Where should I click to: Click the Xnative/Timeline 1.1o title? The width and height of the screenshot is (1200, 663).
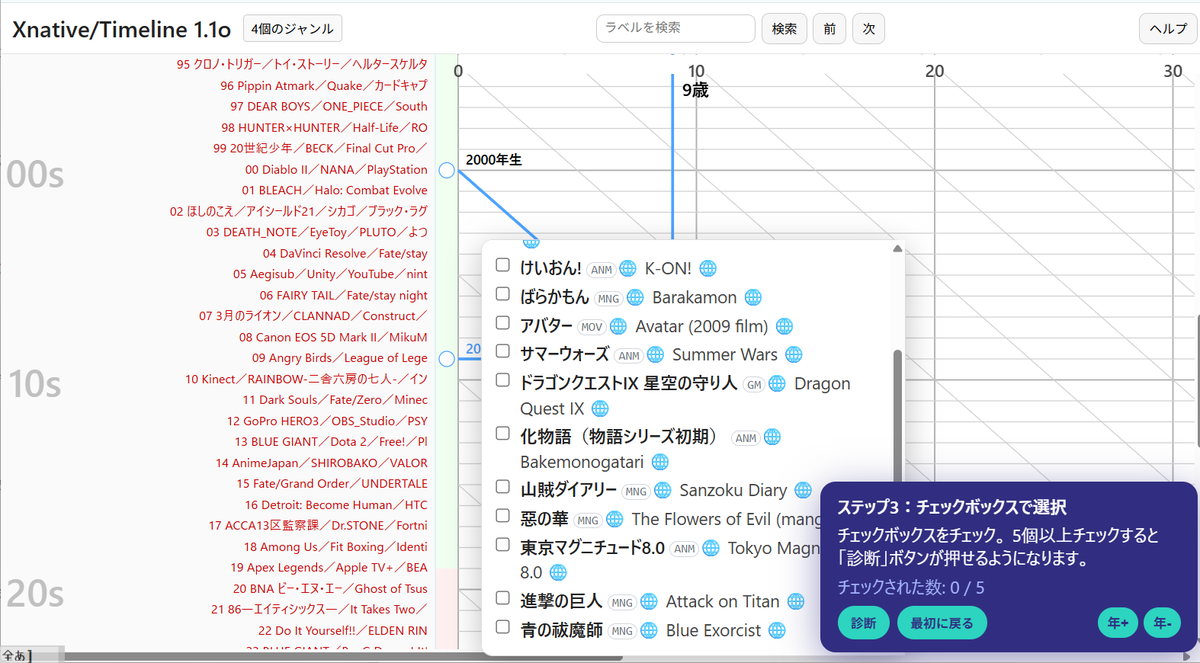click(122, 30)
